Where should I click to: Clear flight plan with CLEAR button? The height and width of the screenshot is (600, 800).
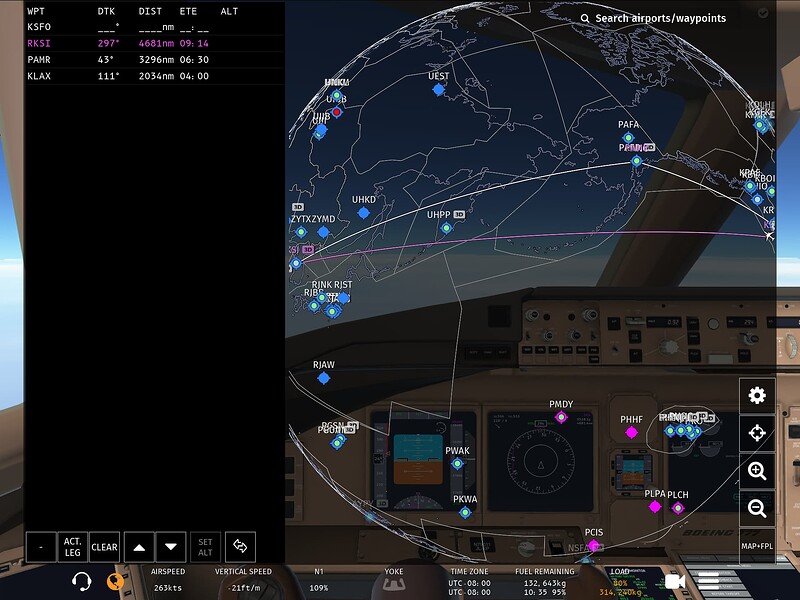[x=104, y=547]
